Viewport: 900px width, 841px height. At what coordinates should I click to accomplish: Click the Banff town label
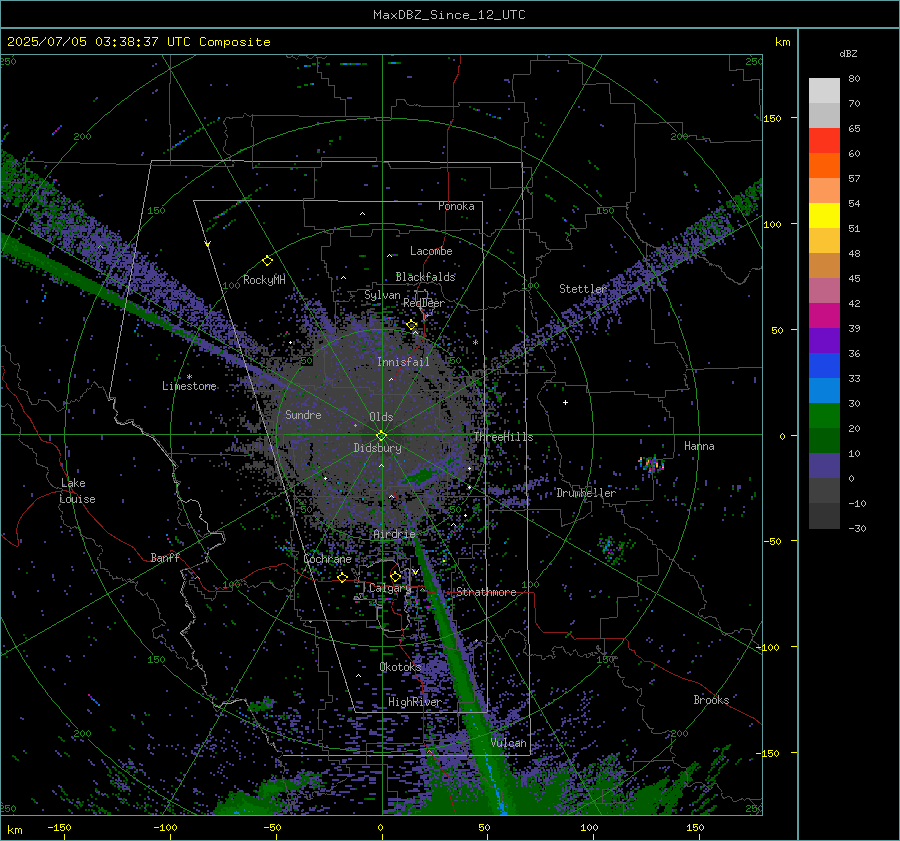[x=165, y=558]
